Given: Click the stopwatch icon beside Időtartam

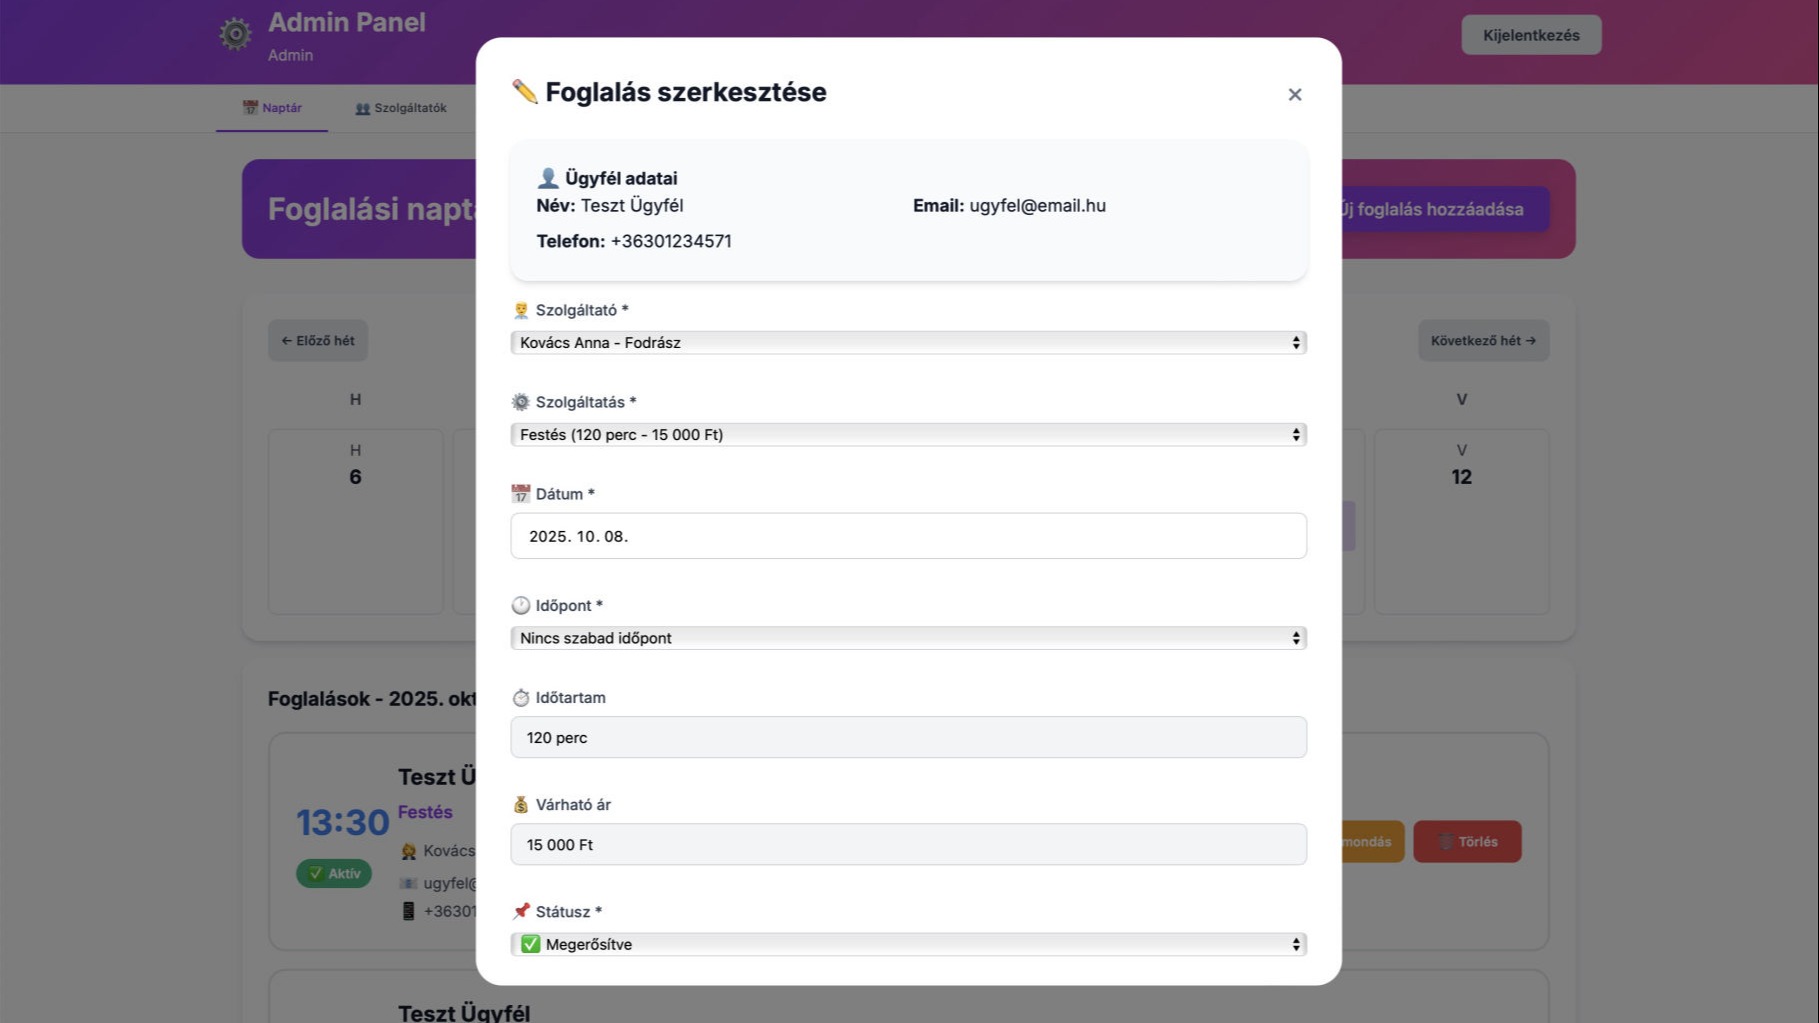Looking at the screenshot, I should (x=521, y=698).
